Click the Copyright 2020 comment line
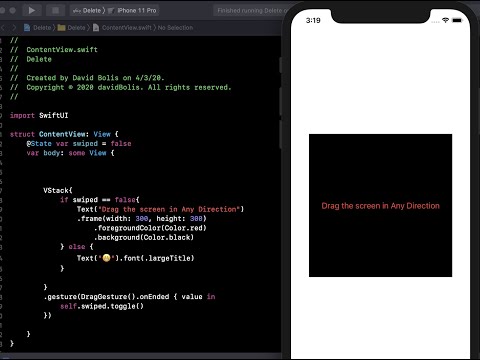Image resolution: width=480 pixels, height=360 pixels. (121, 87)
